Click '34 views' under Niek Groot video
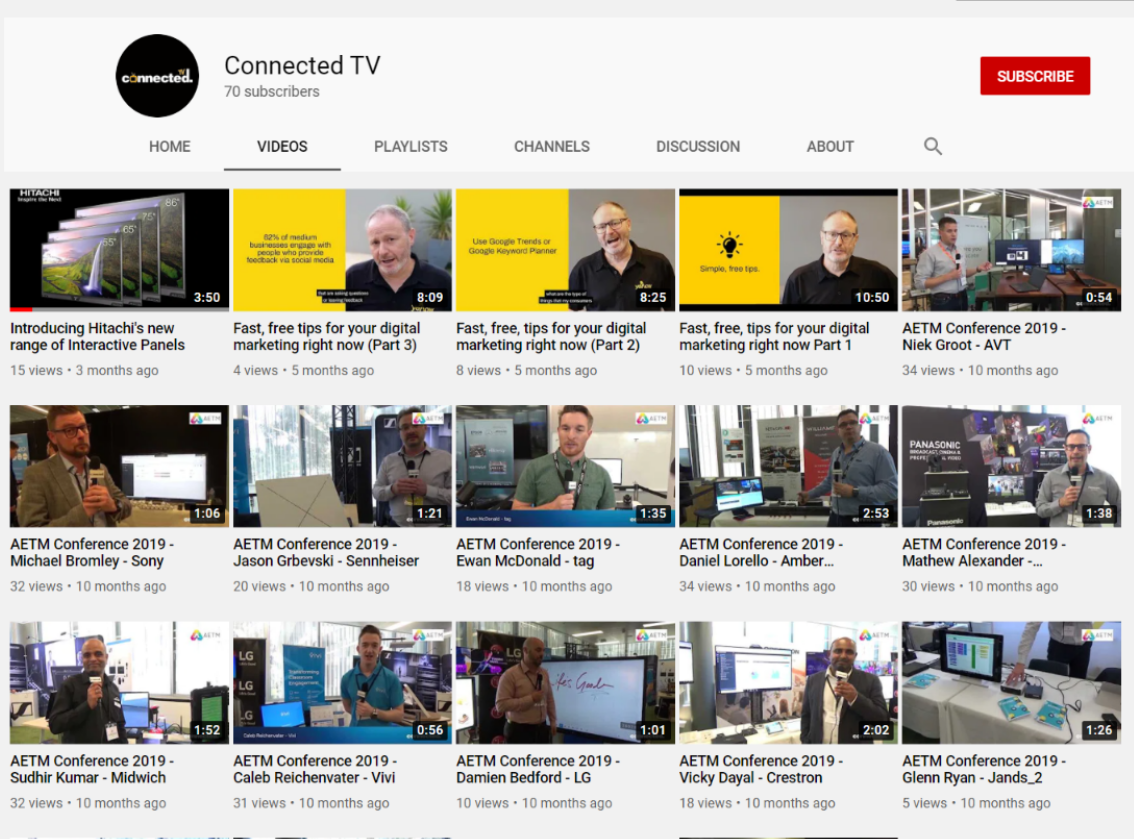 tap(928, 370)
